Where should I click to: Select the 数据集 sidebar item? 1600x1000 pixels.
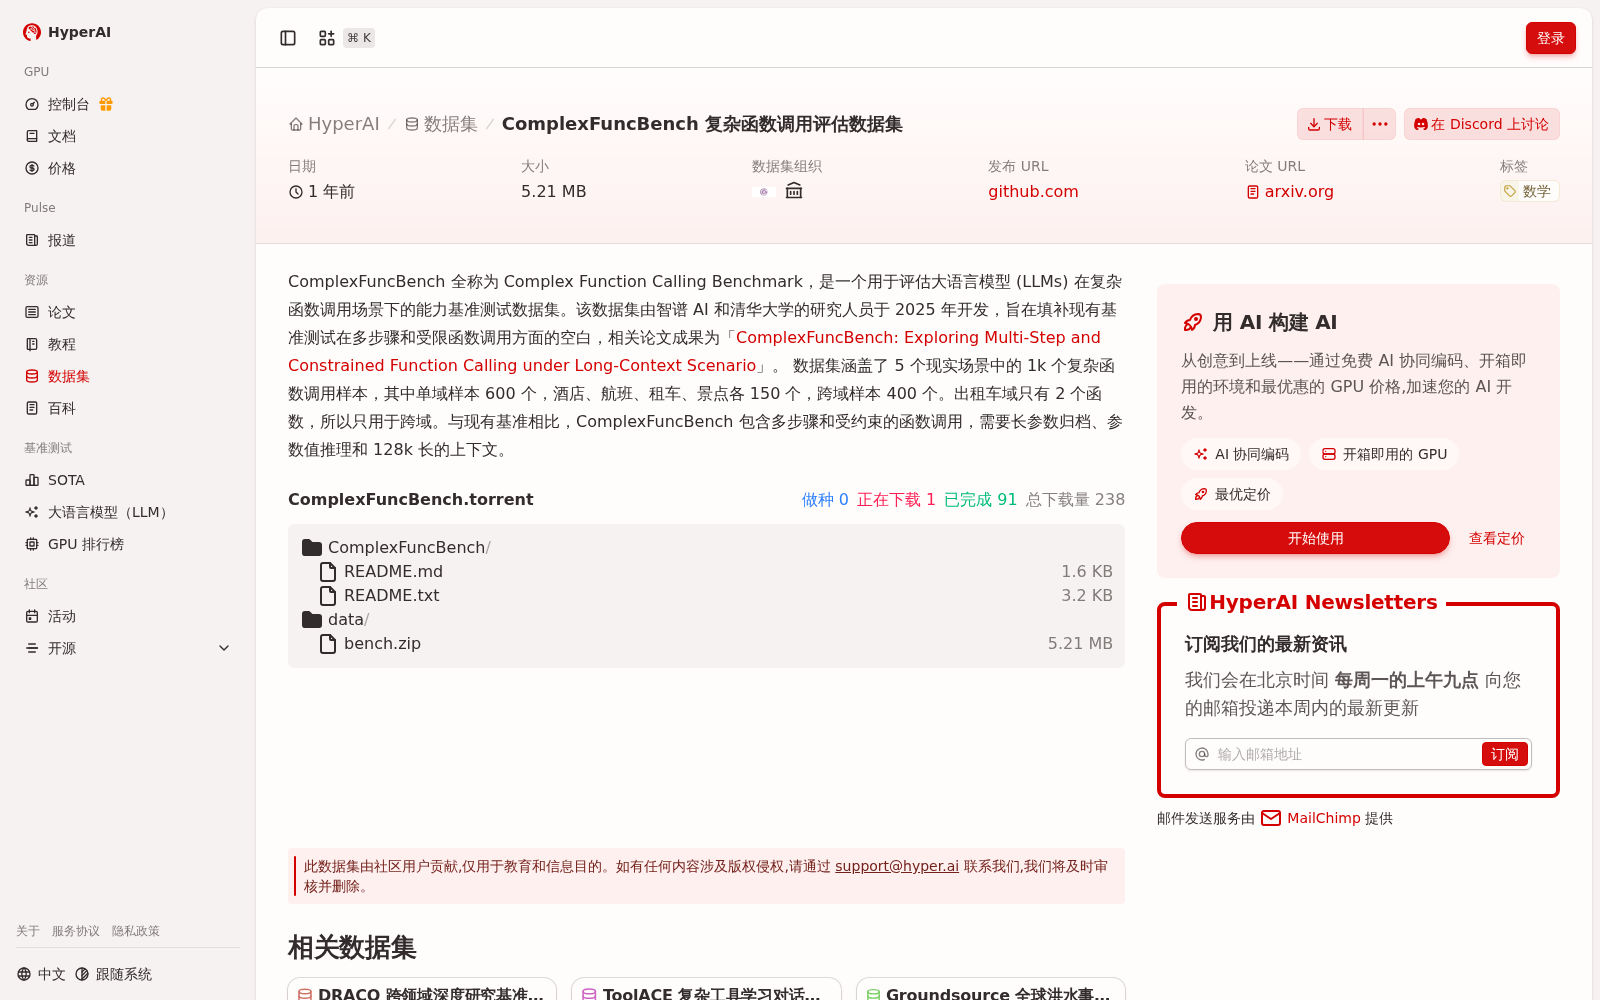tap(128, 376)
